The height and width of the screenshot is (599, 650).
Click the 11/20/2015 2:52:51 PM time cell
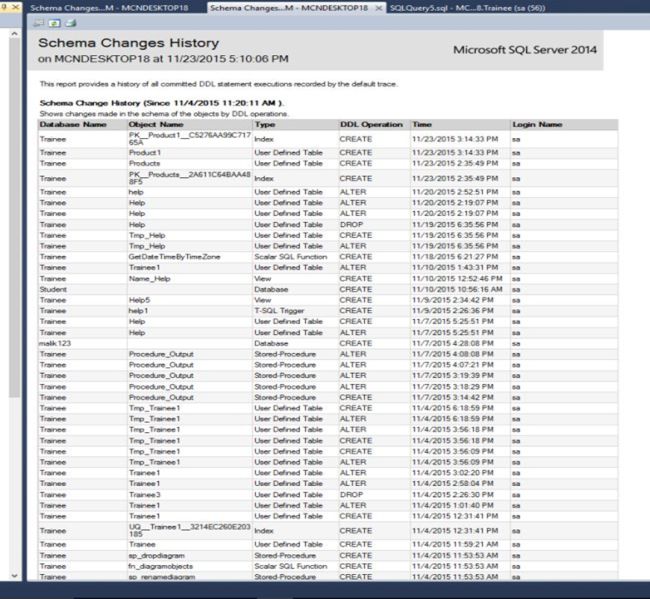455,192
